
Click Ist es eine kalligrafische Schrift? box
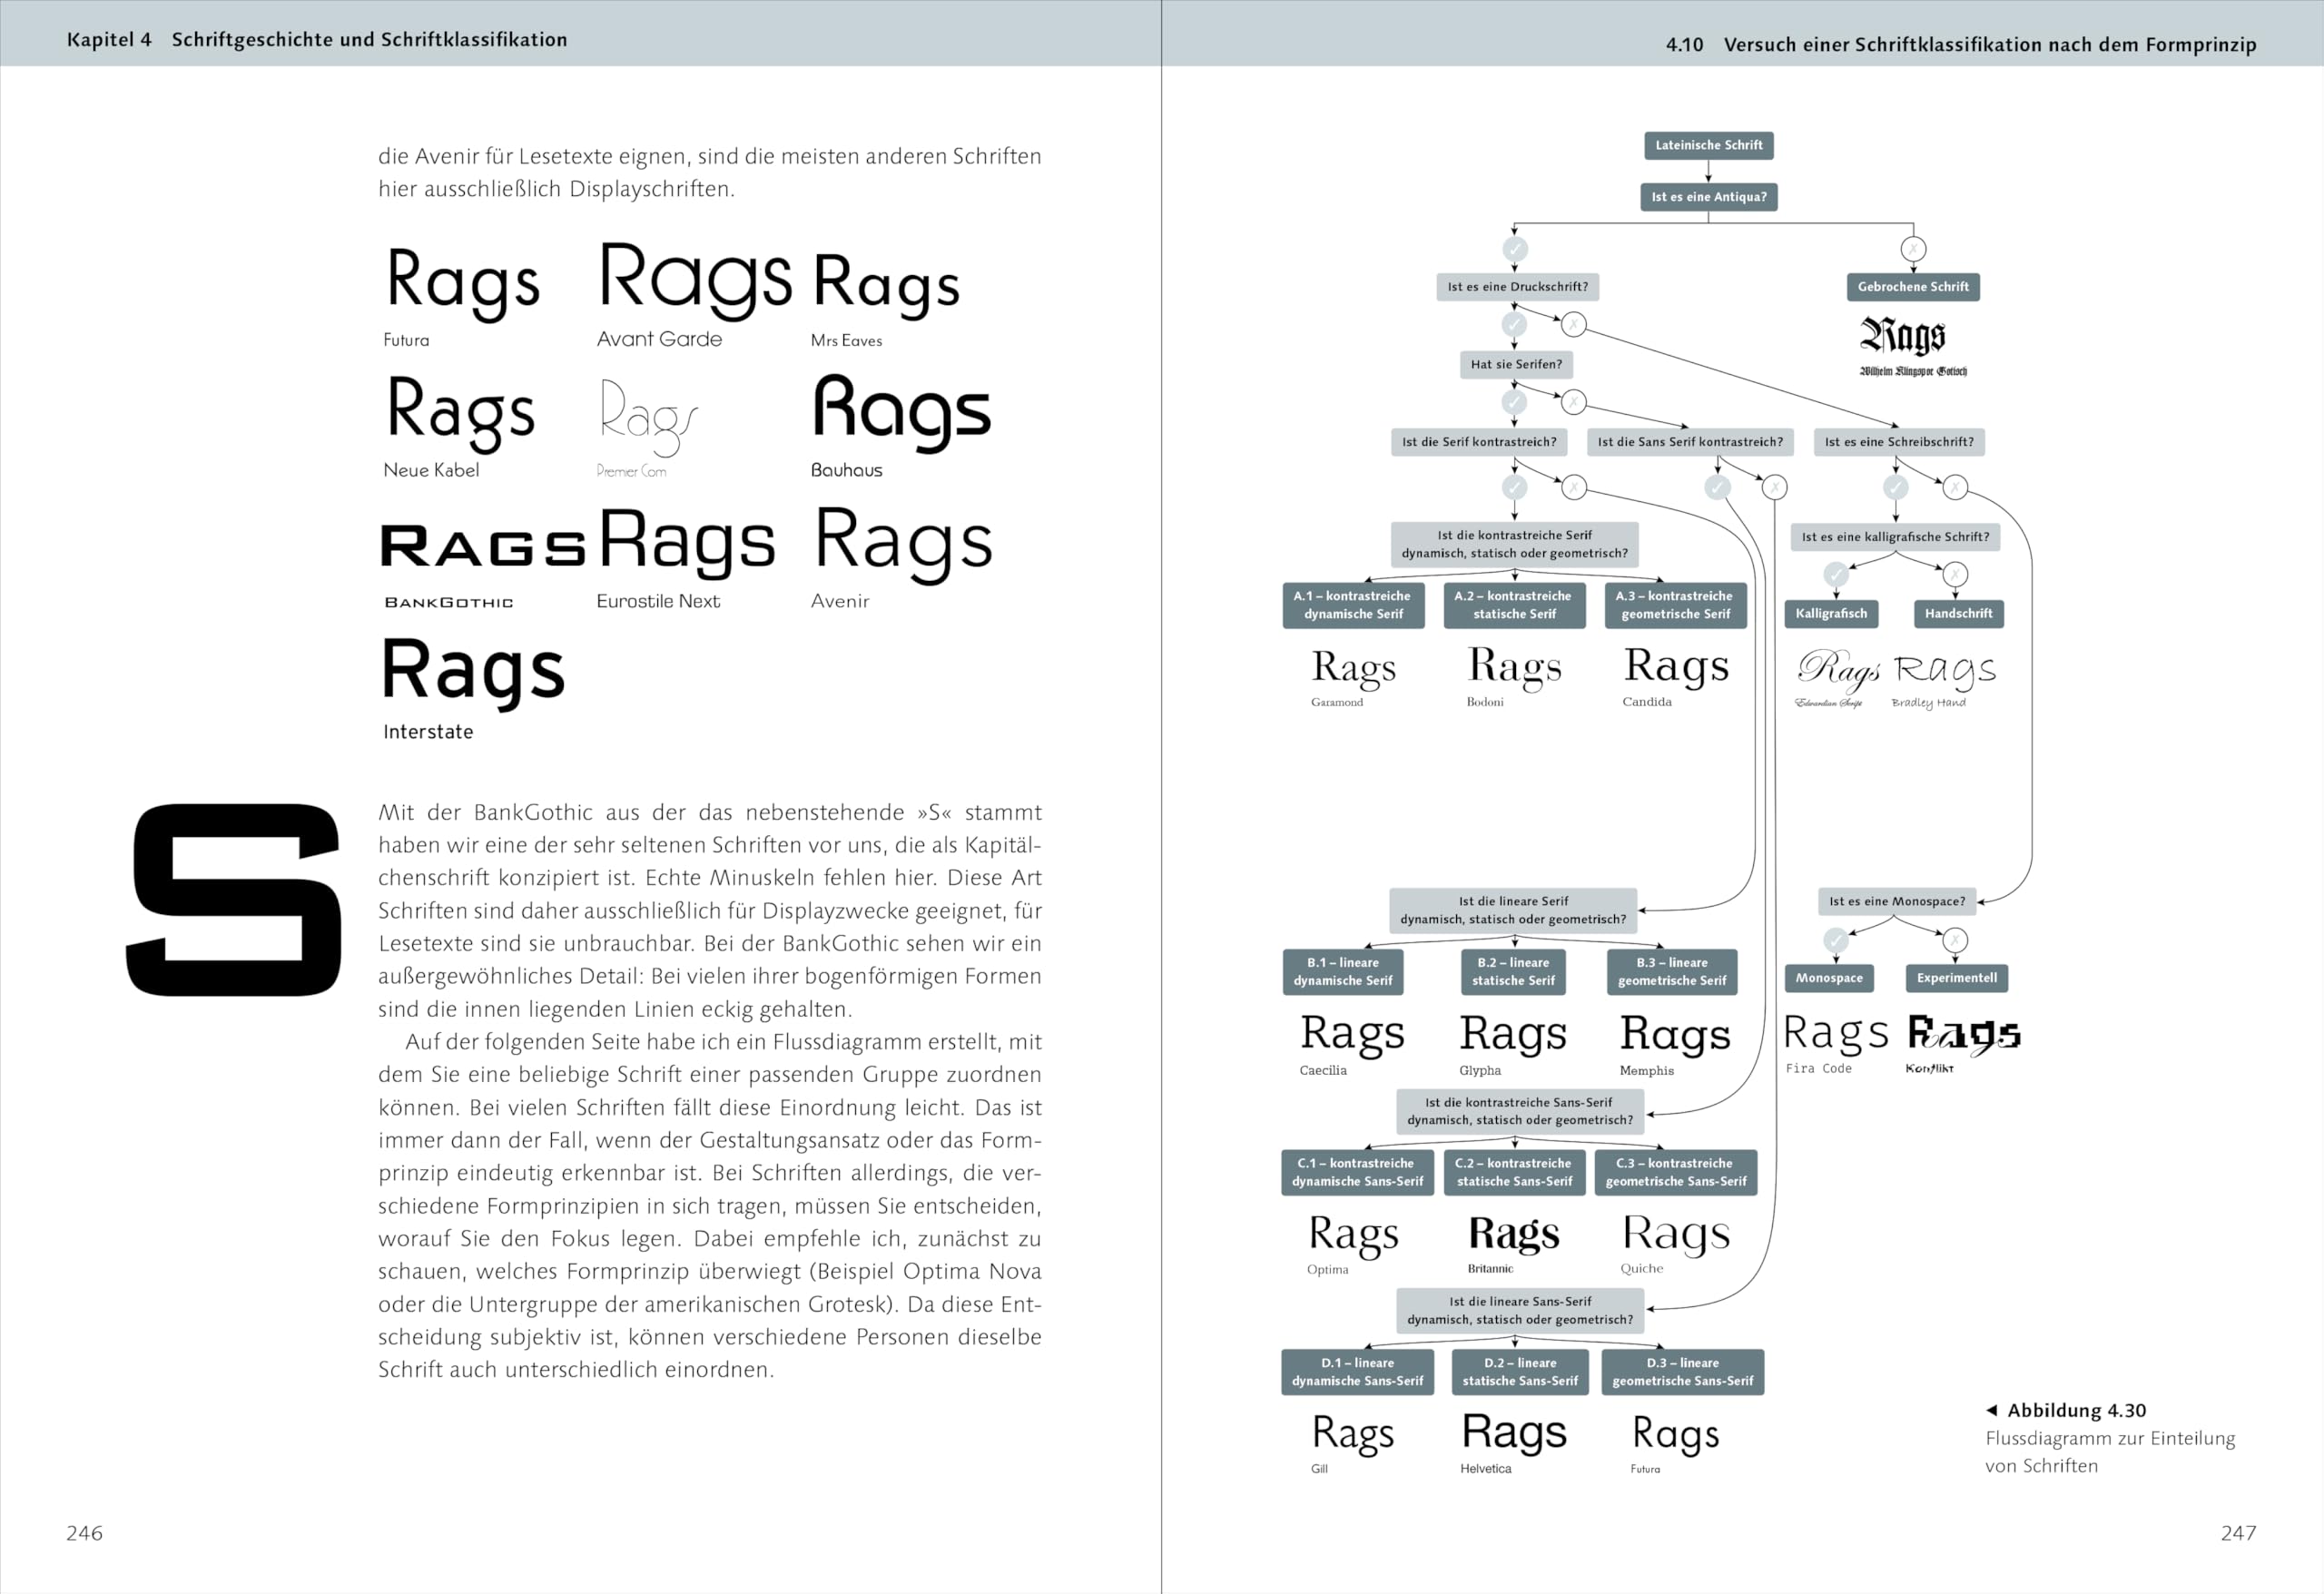pyautogui.click(x=1895, y=537)
